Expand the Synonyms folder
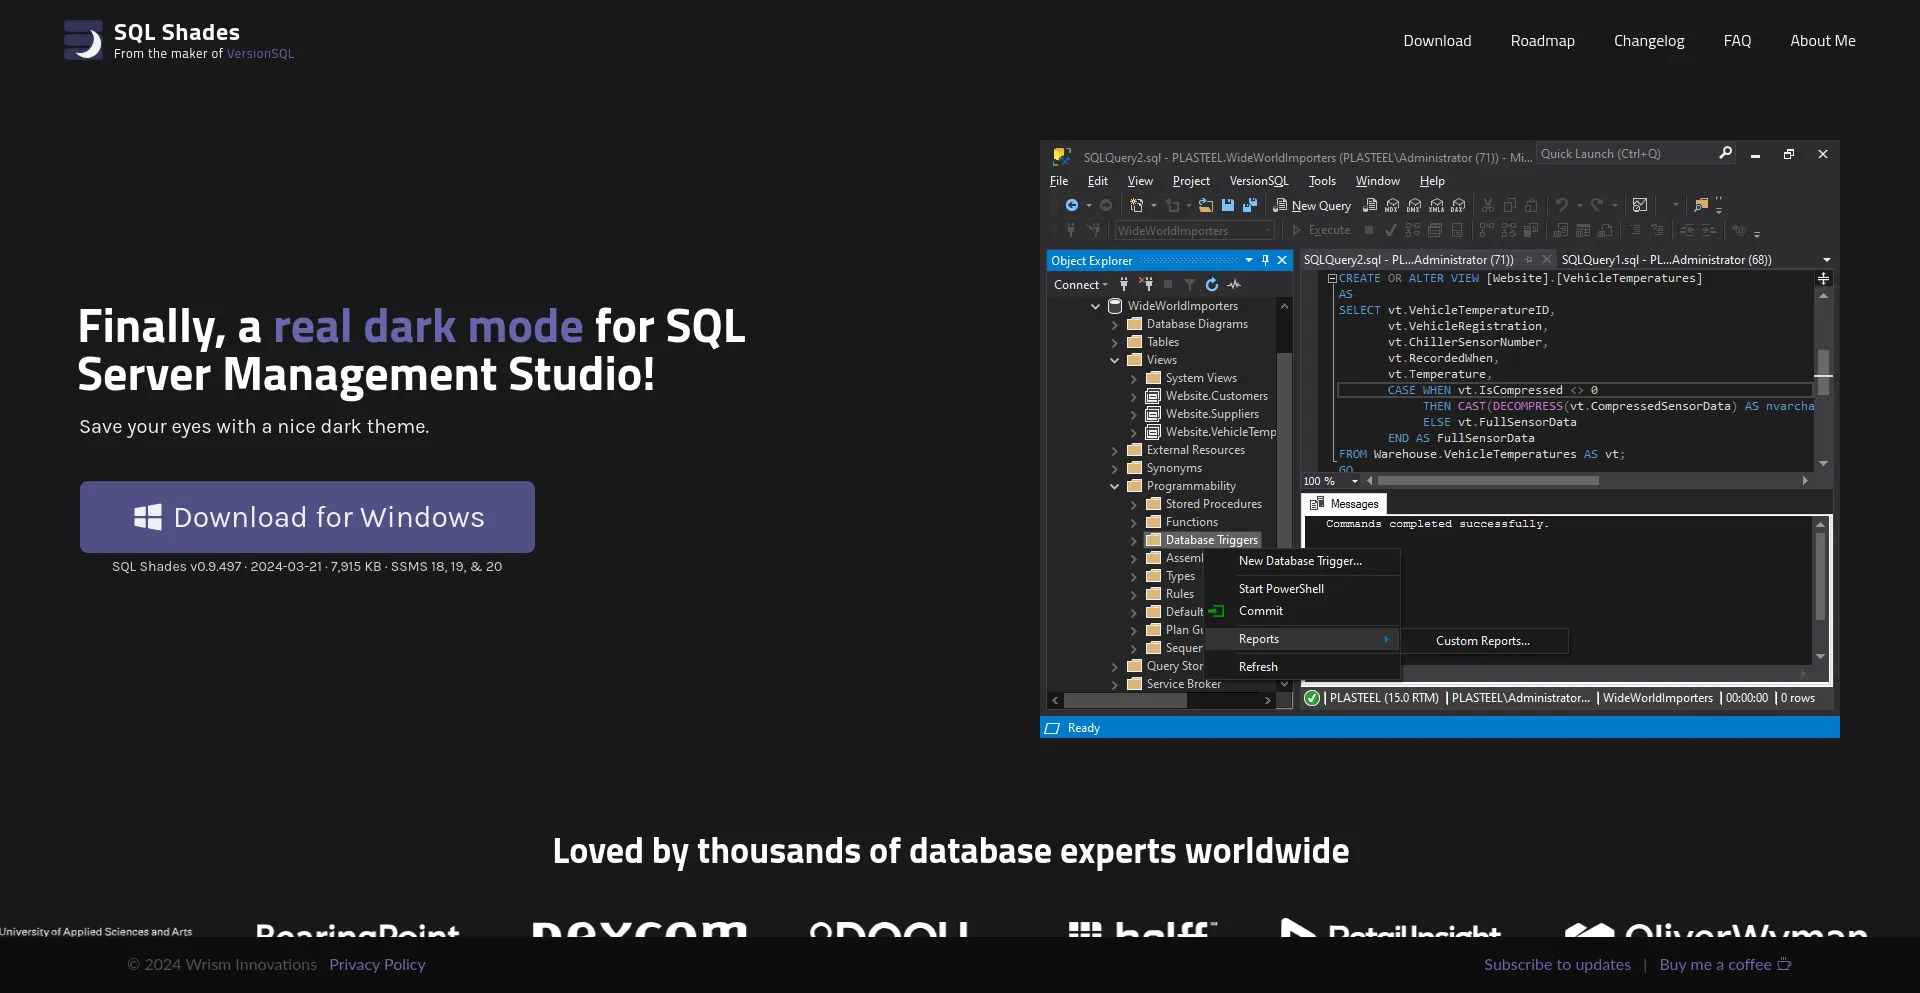Screen dimensions: 1920x993 pyautogui.click(x=1114, y=468)
